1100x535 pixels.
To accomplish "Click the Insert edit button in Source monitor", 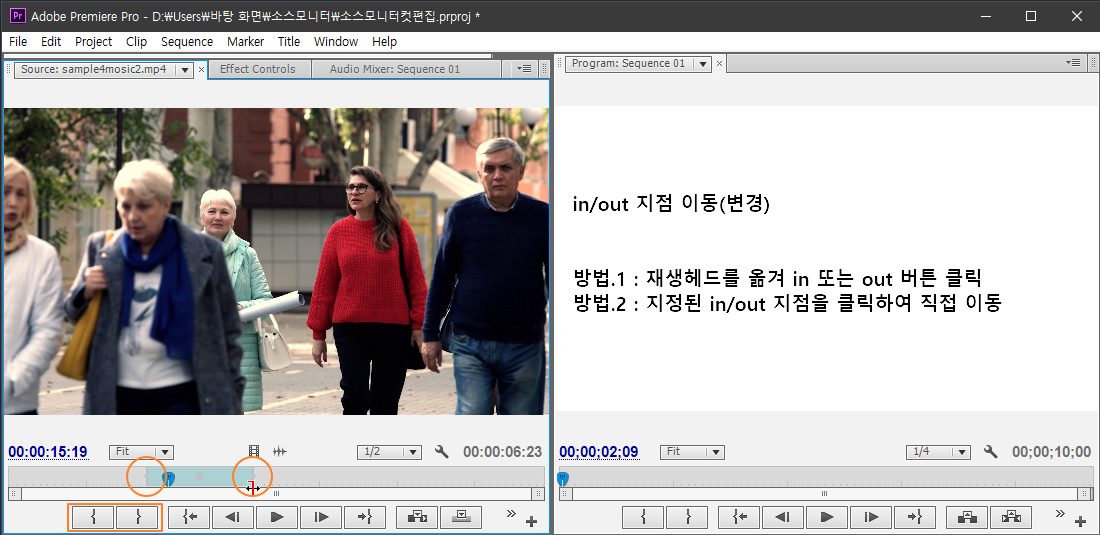I will (417, 517).
